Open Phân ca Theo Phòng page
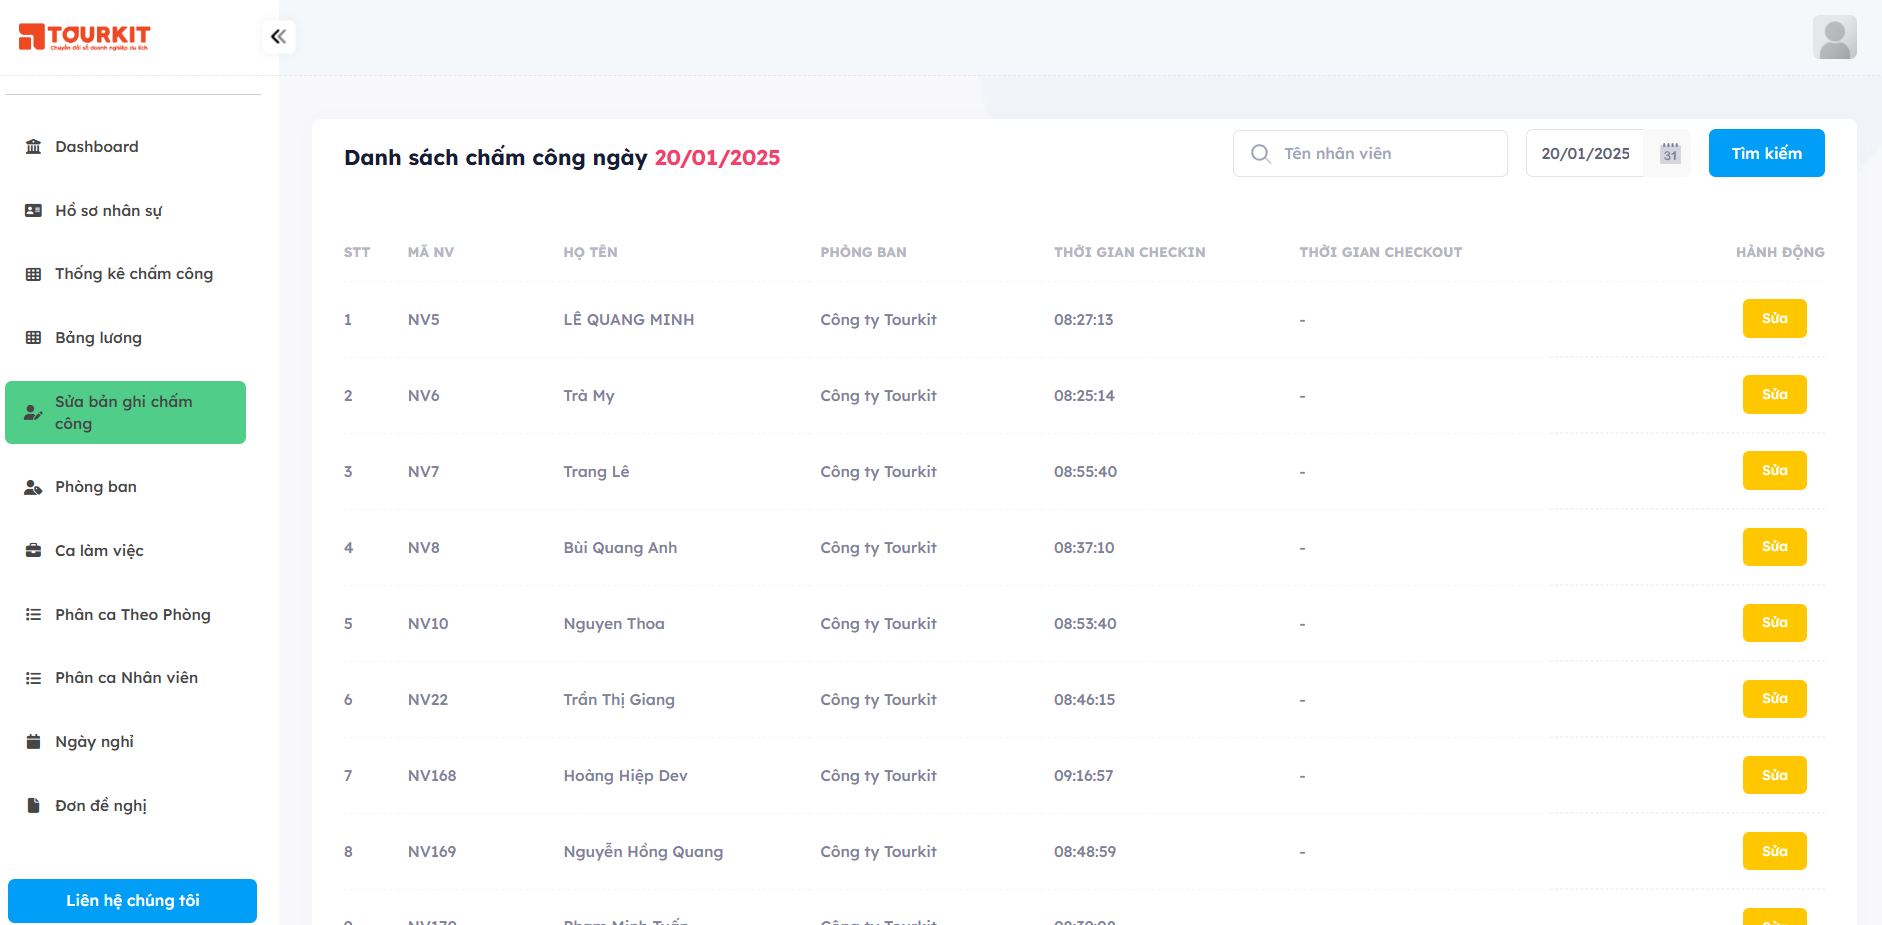Viewport: 1882px width, 925px height. click(x=132, y=615)
